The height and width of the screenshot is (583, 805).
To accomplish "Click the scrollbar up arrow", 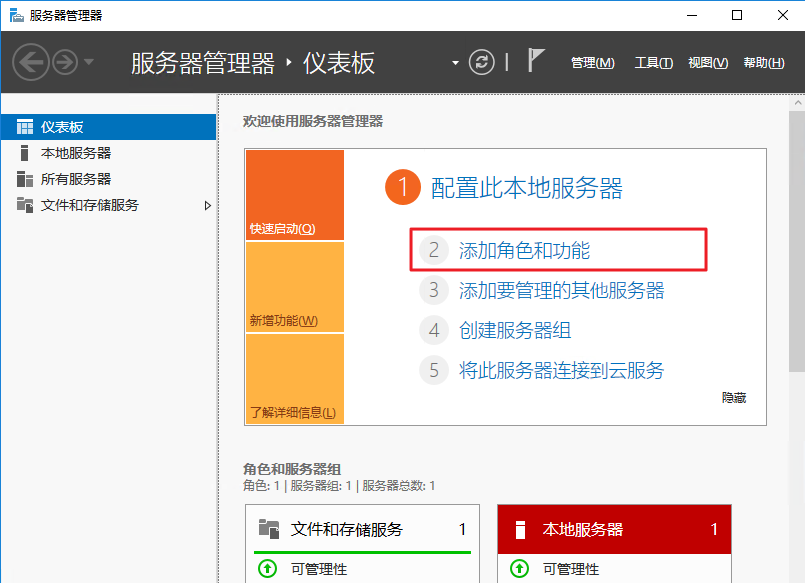I will [797, 103].
